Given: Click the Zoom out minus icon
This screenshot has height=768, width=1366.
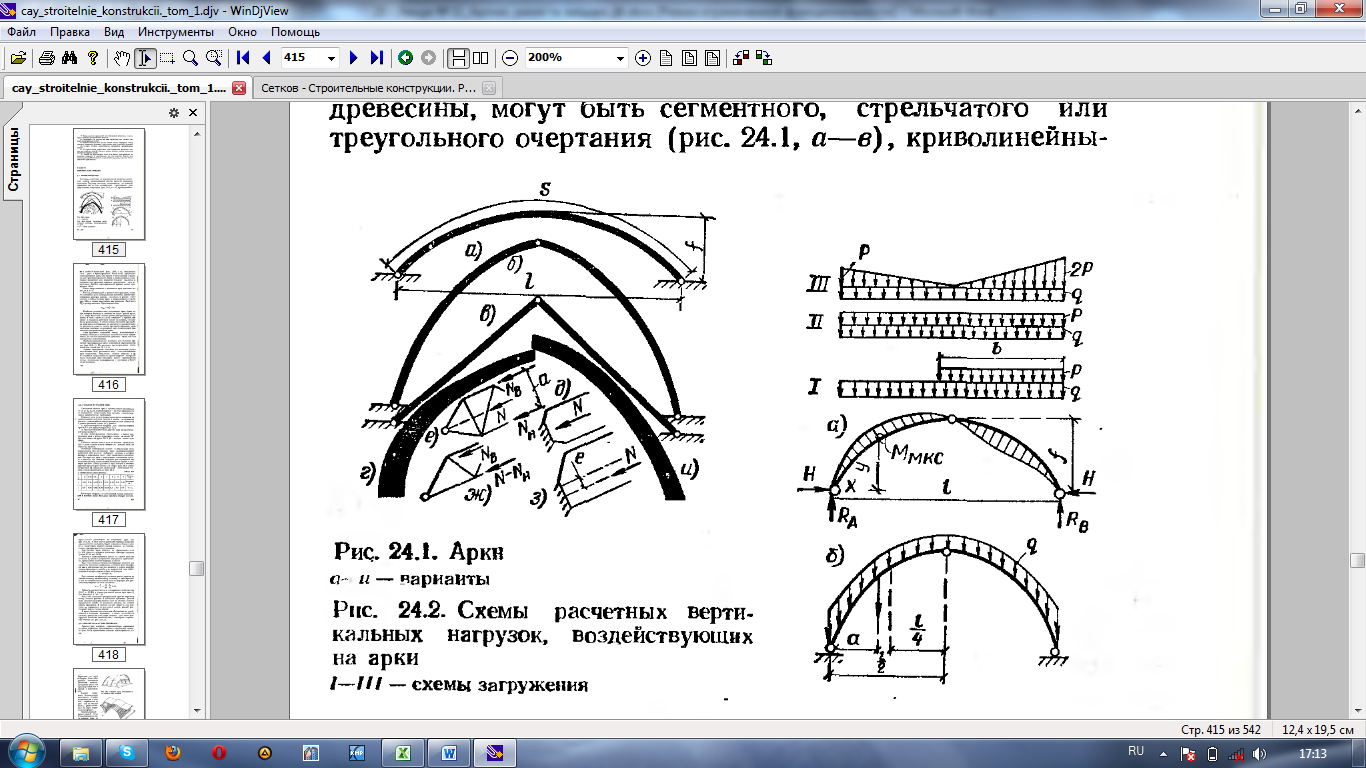Looking at the screenshot, I should [510, 58].
